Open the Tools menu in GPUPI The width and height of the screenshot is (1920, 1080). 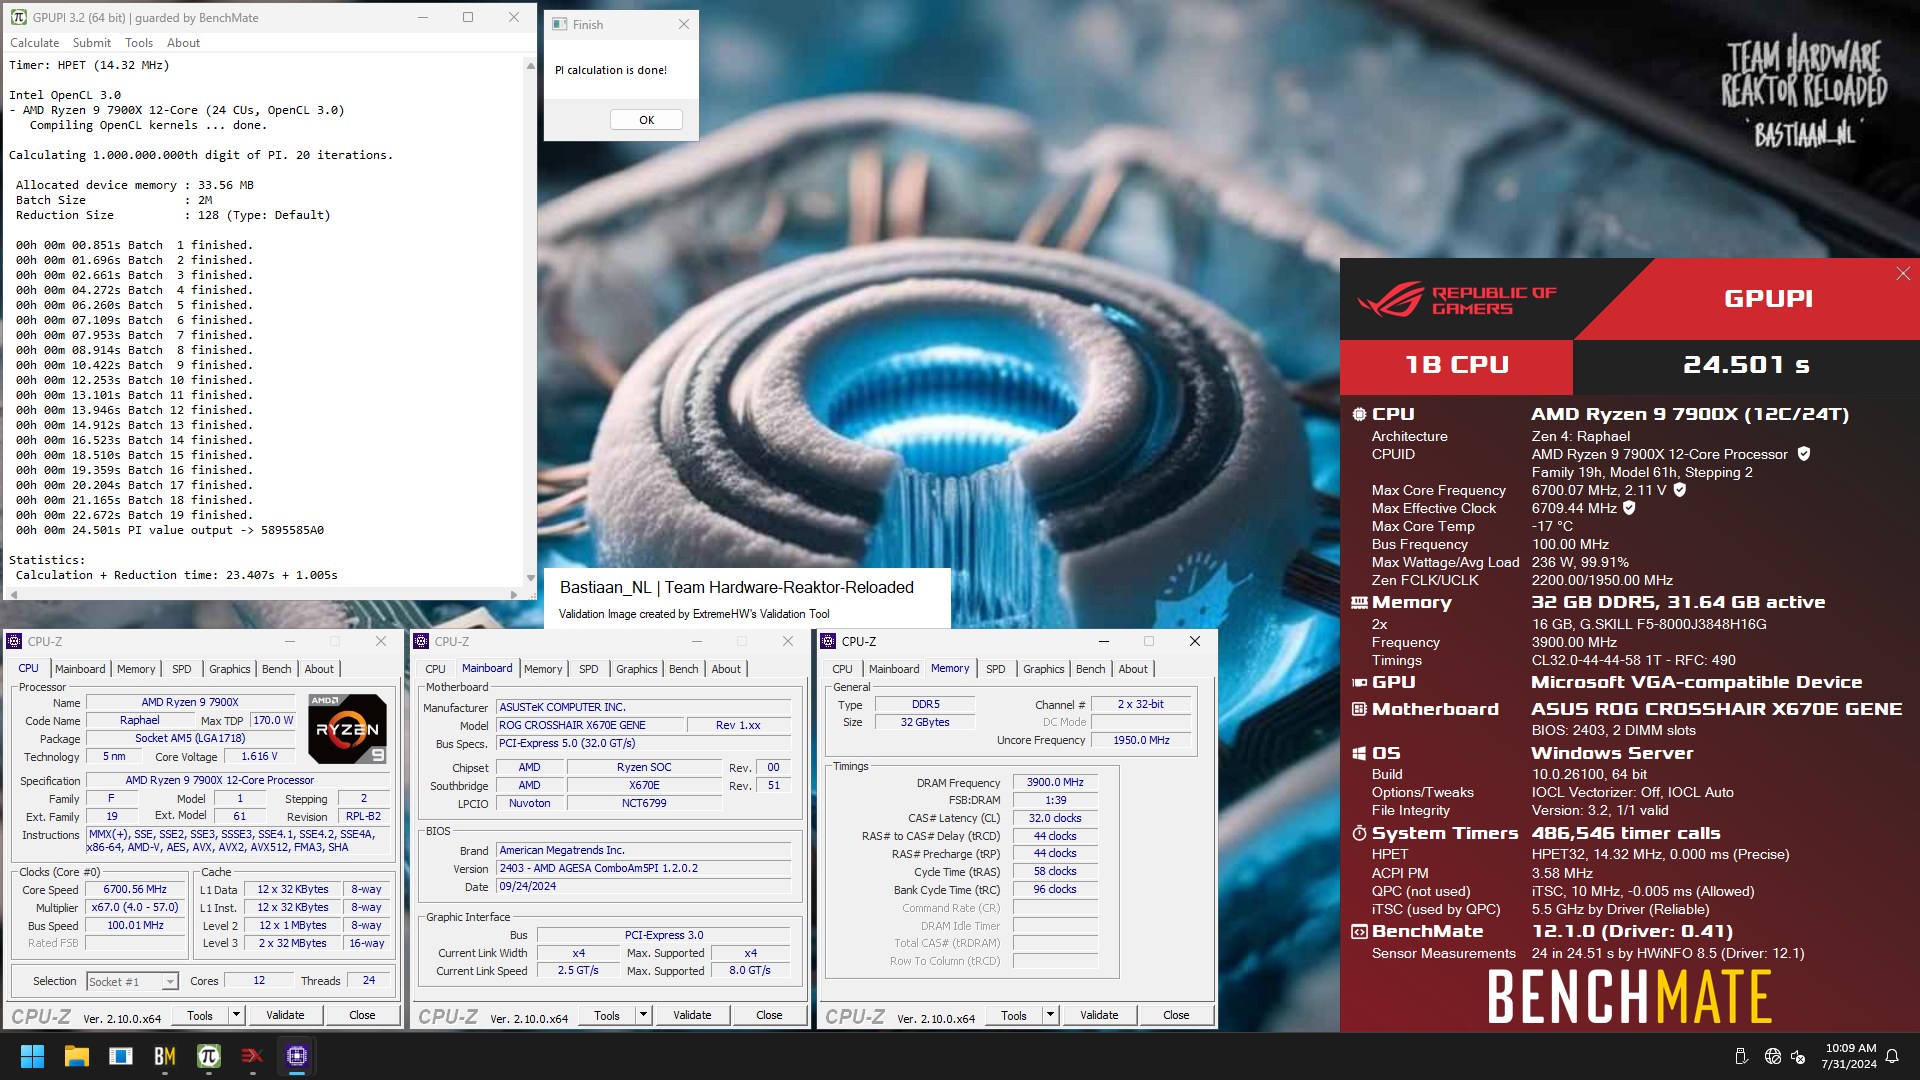tap(139, 43)
